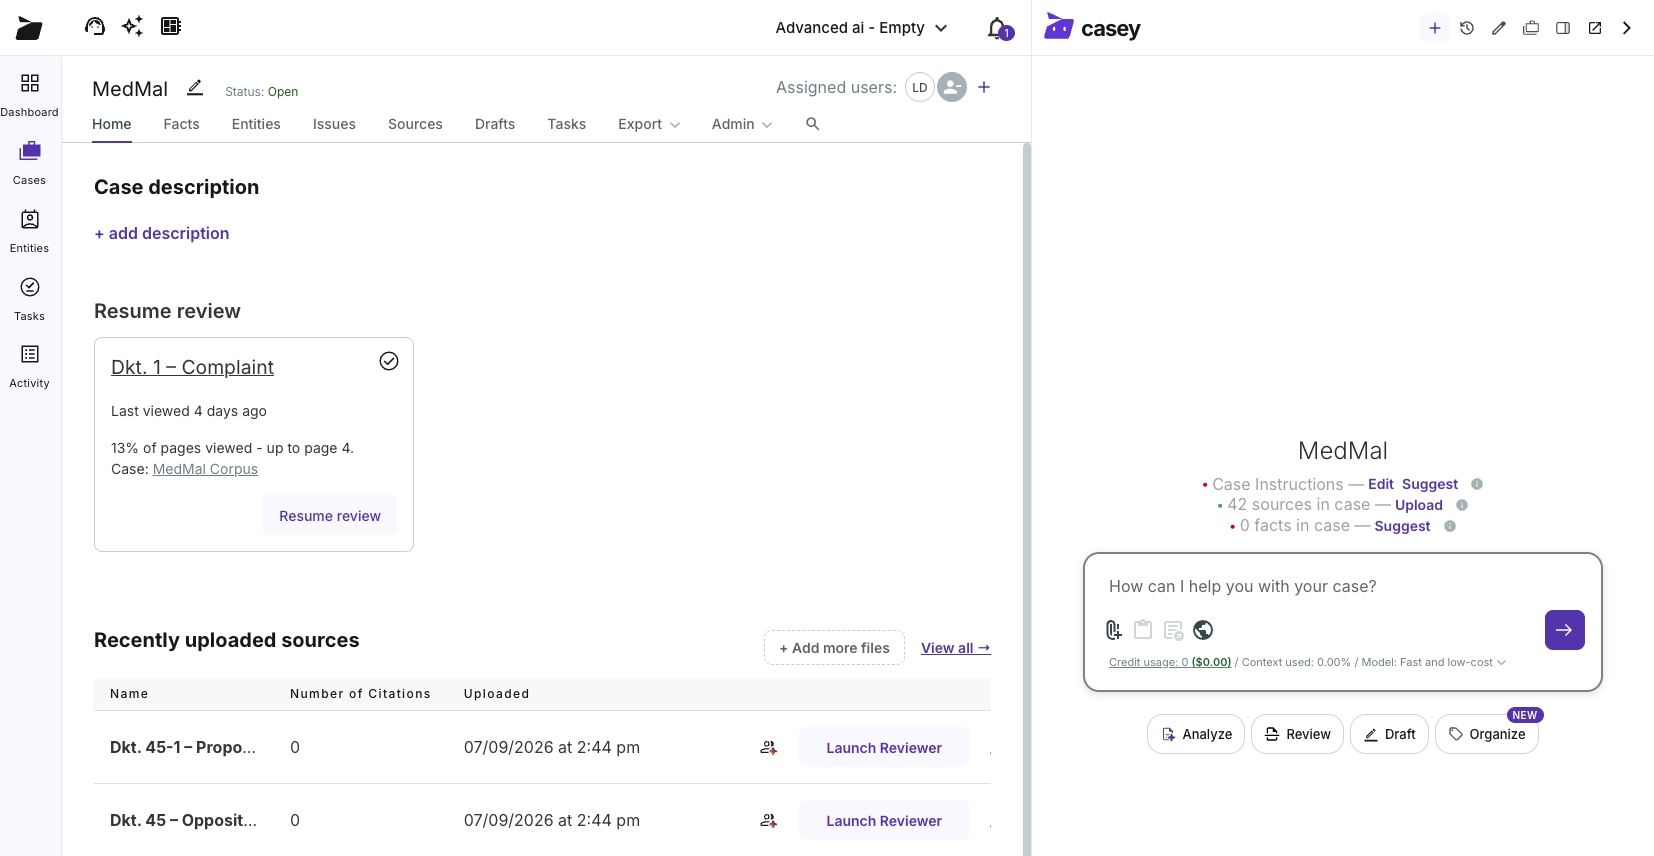
Task: Click the LD assigned user avatar
Action: 919,87
